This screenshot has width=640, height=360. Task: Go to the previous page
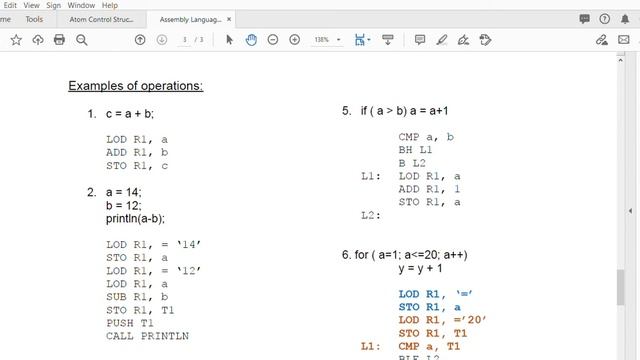click(140, 40)
